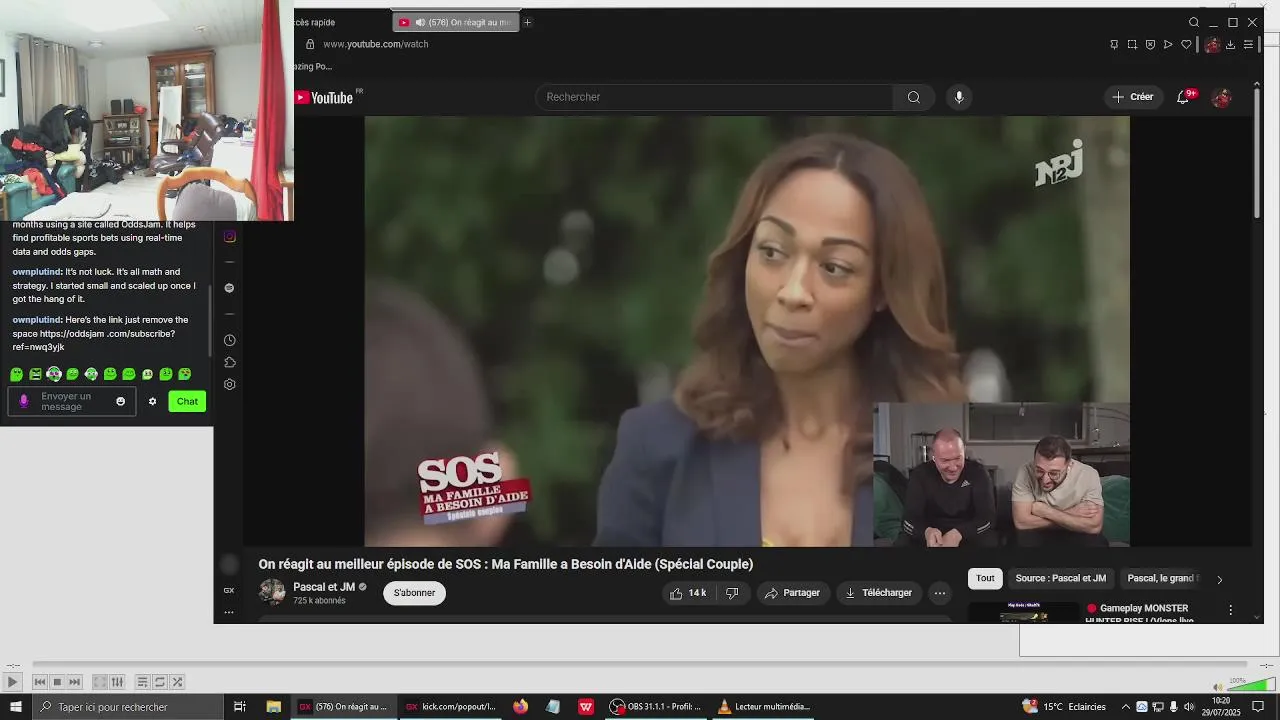Select the Tout filter chip
The width and height of the screenshot is (1280, 720).
[x=985, y=578]
